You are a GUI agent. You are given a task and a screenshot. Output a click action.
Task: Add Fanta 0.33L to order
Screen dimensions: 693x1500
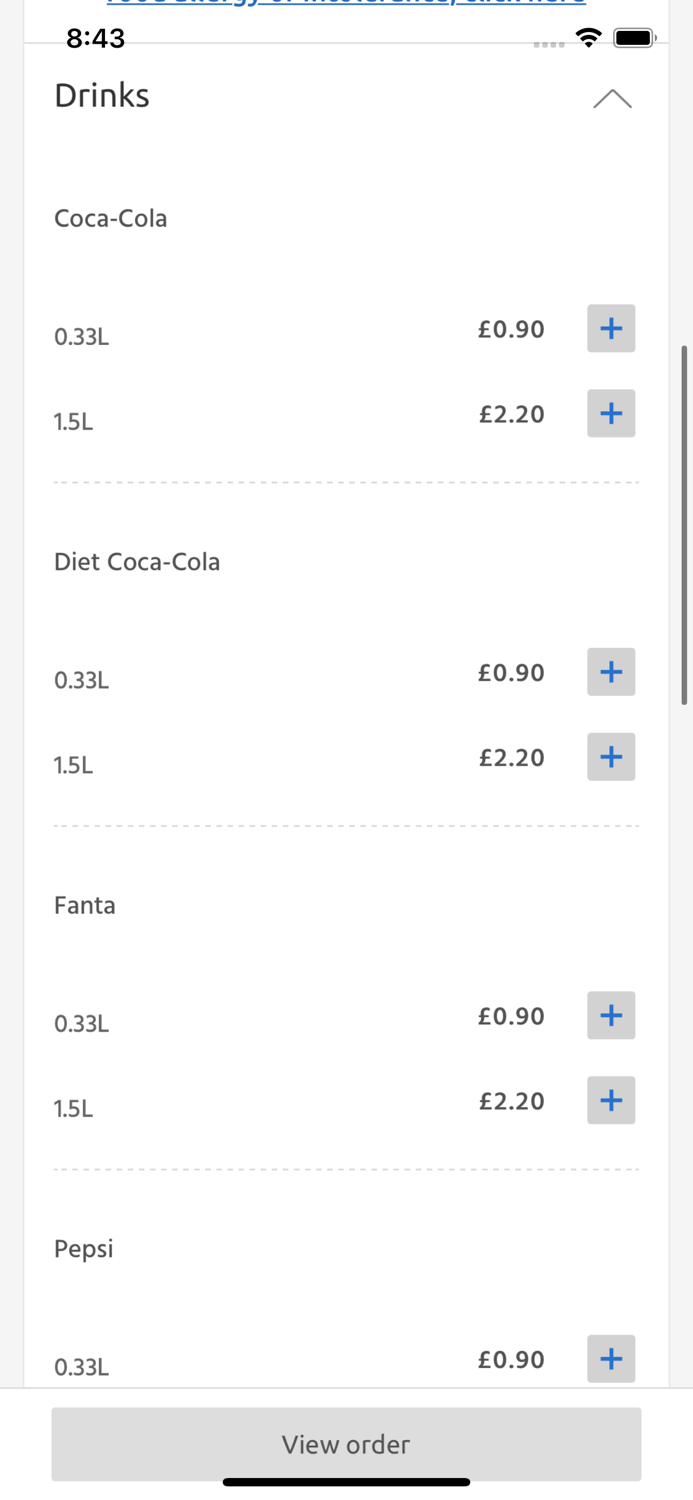coord(611,1016)
